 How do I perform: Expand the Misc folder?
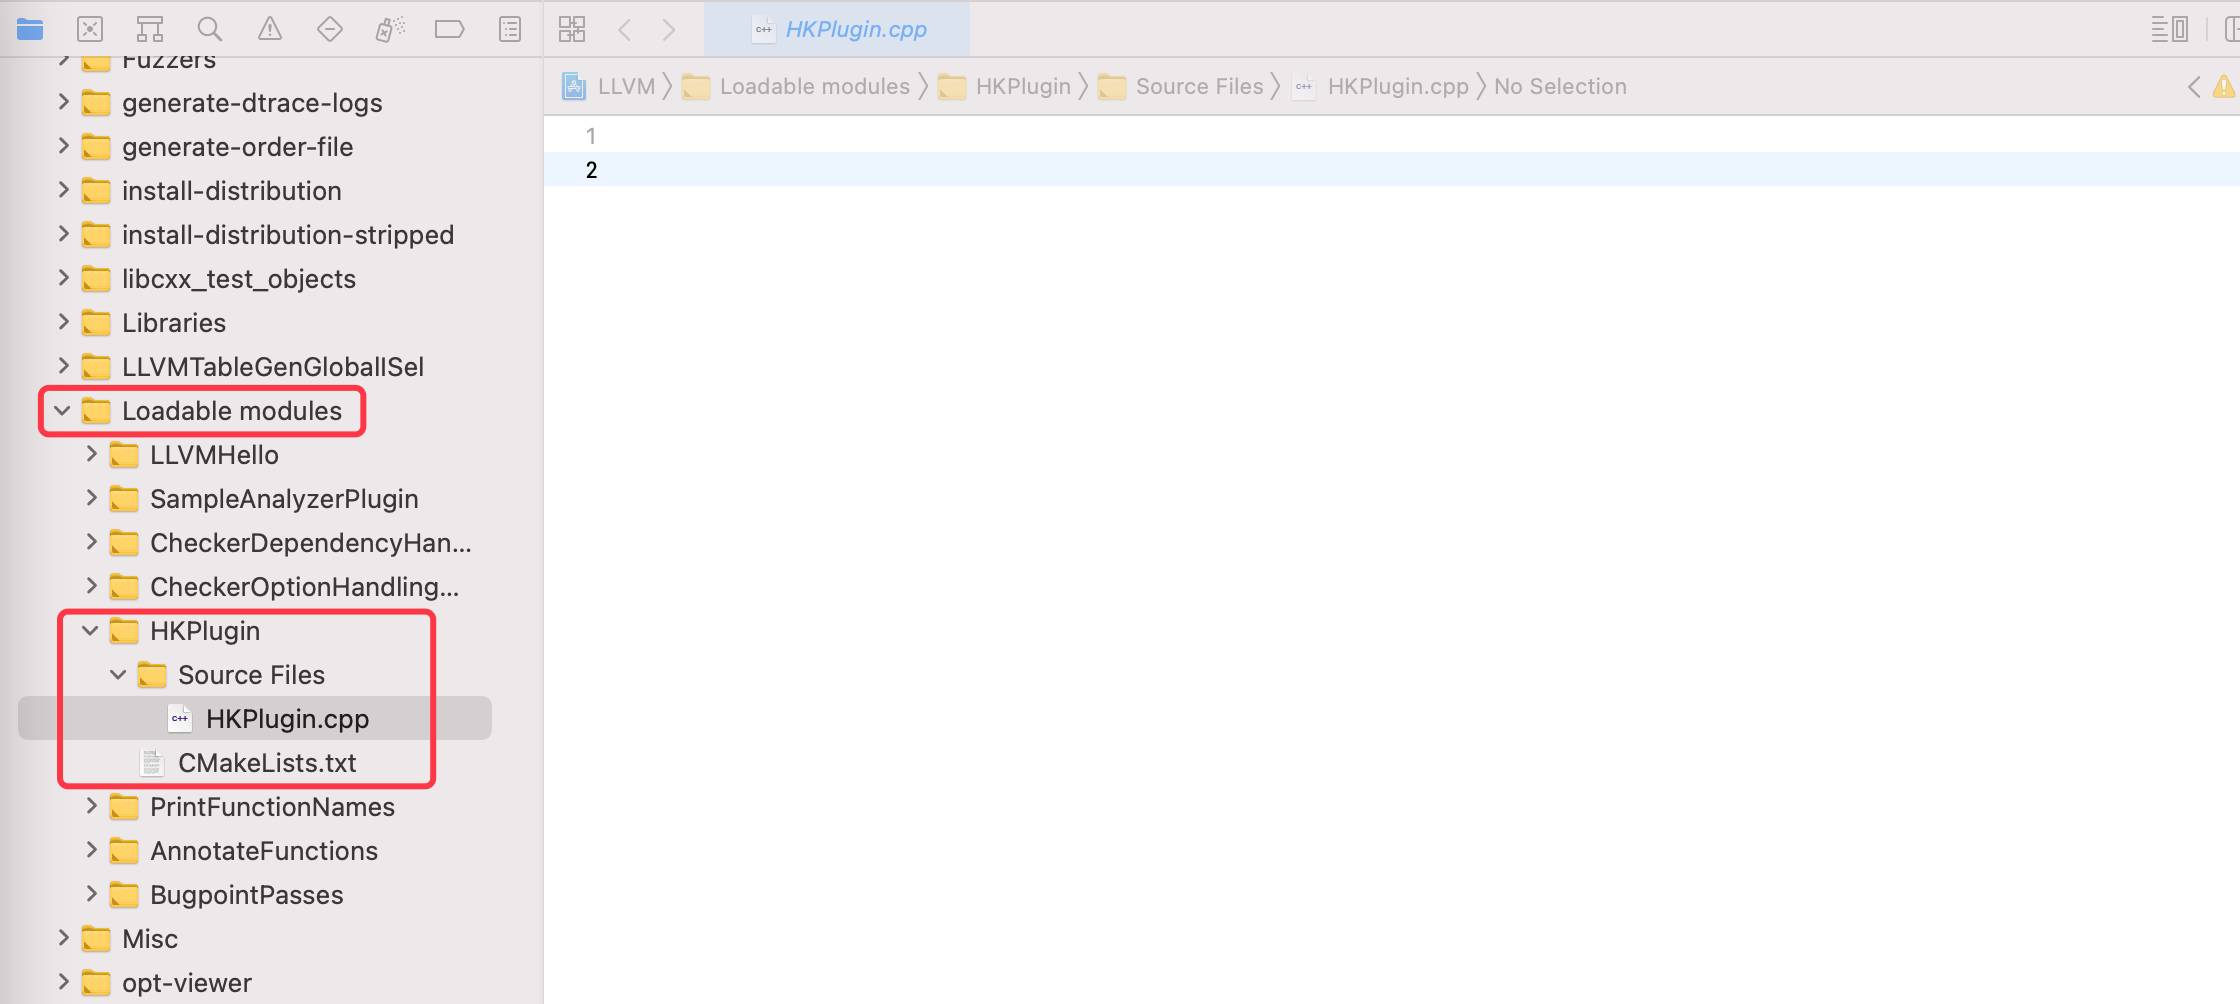click(x=64, y=938)
